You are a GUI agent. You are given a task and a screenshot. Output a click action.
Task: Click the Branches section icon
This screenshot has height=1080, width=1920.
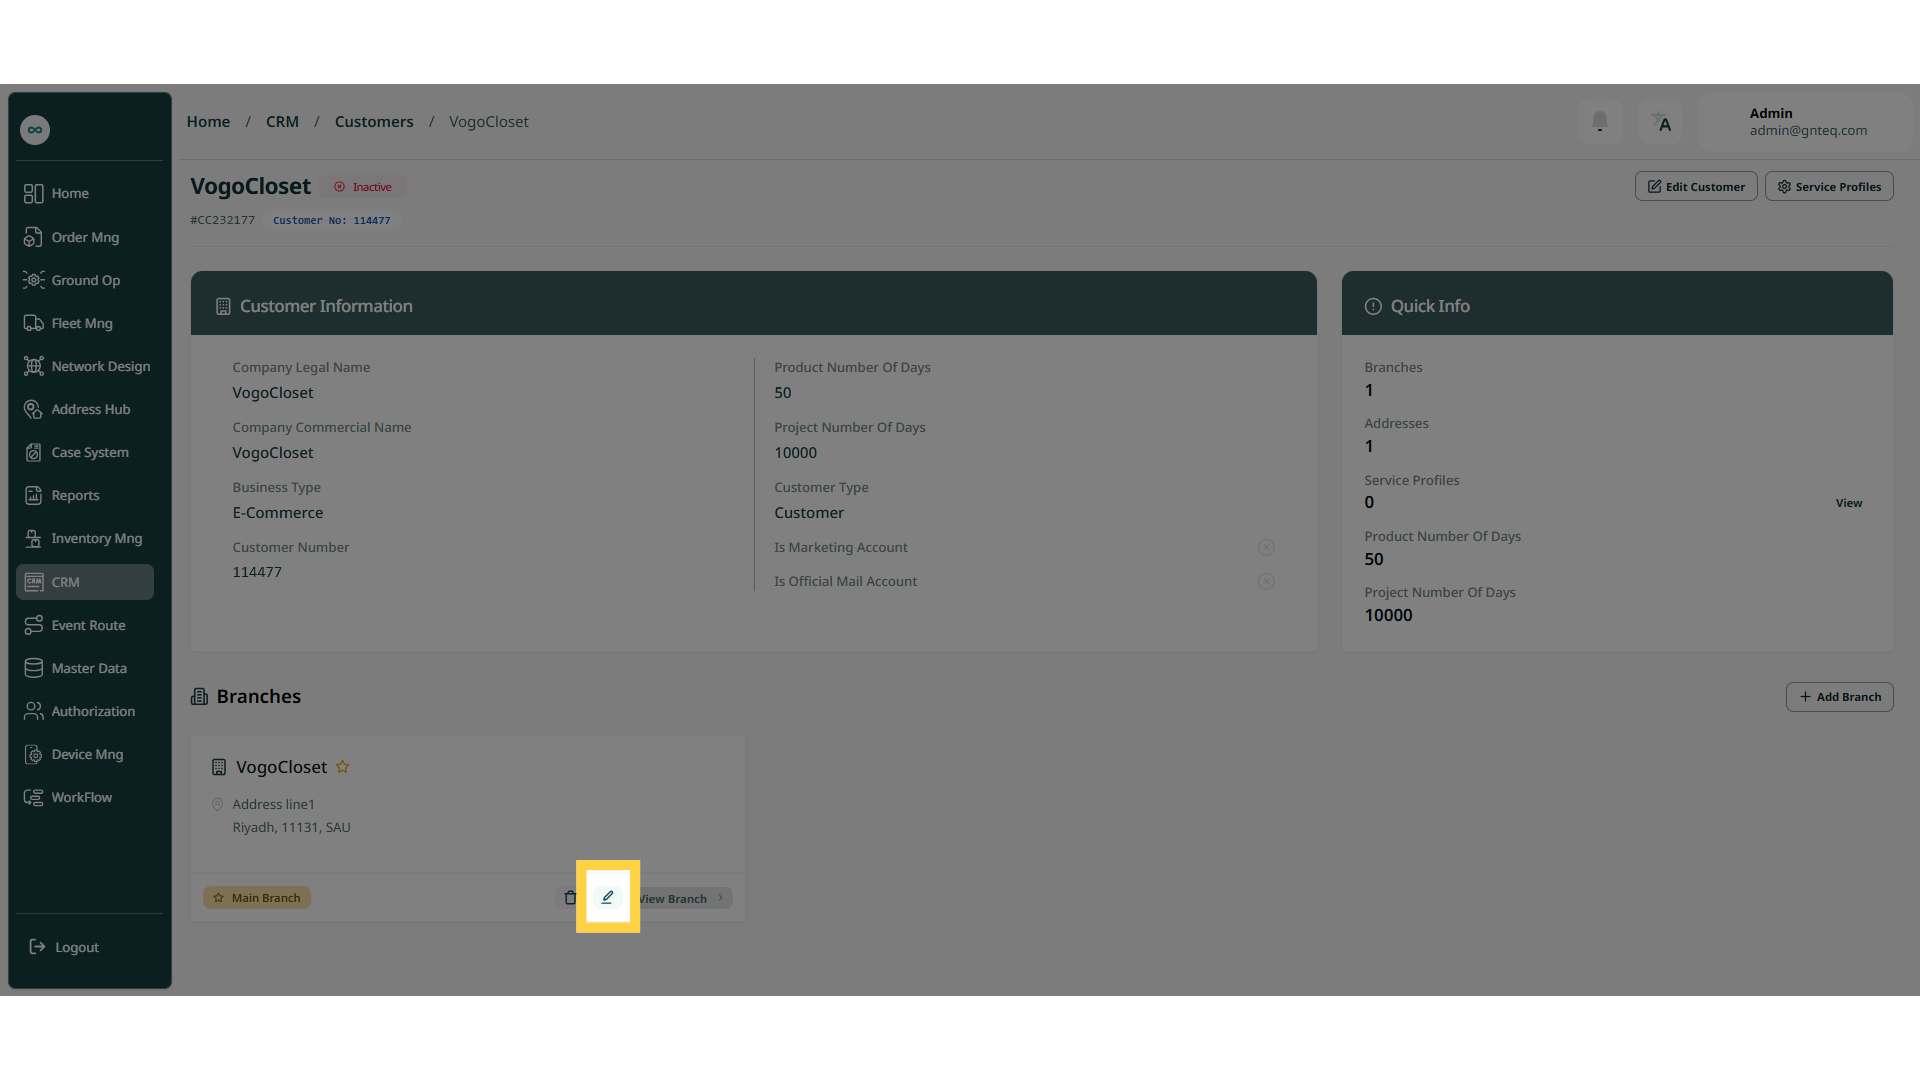[199, 697]
